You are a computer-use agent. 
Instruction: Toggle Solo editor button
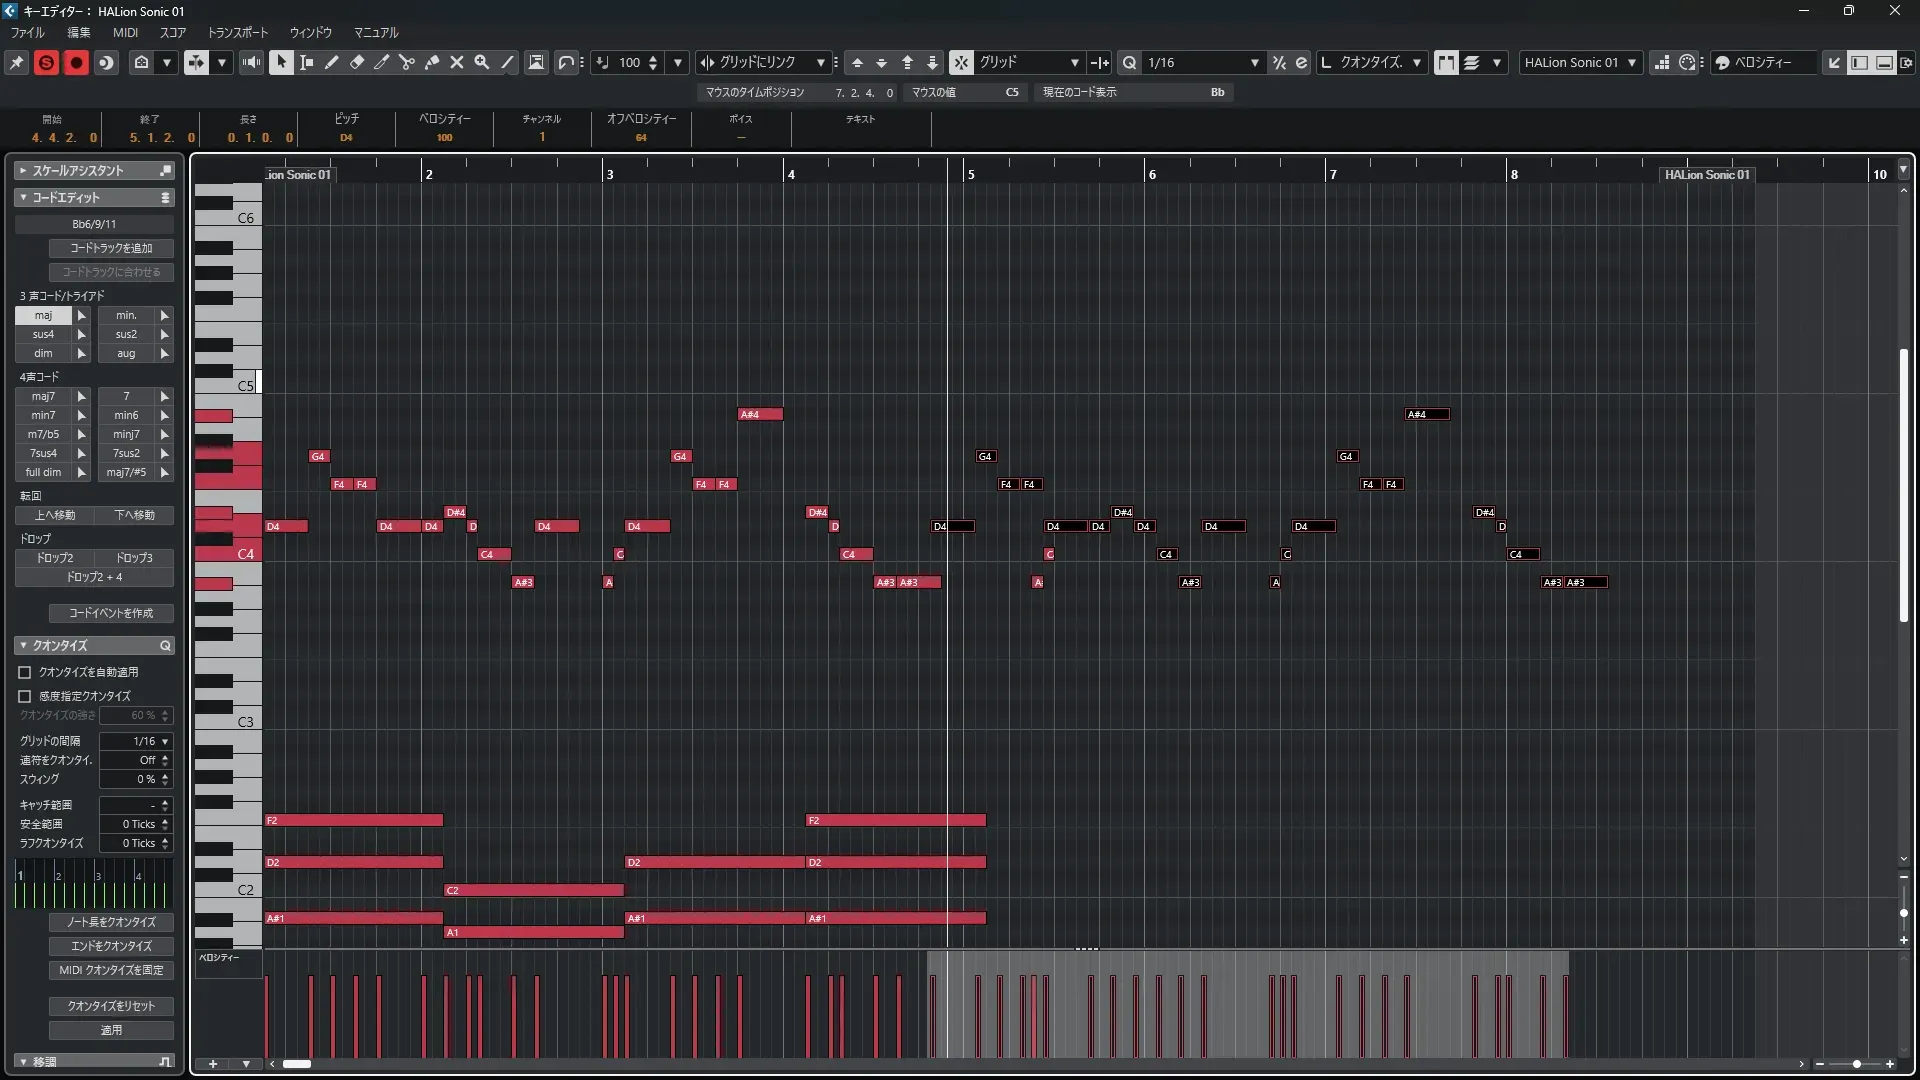46,62
